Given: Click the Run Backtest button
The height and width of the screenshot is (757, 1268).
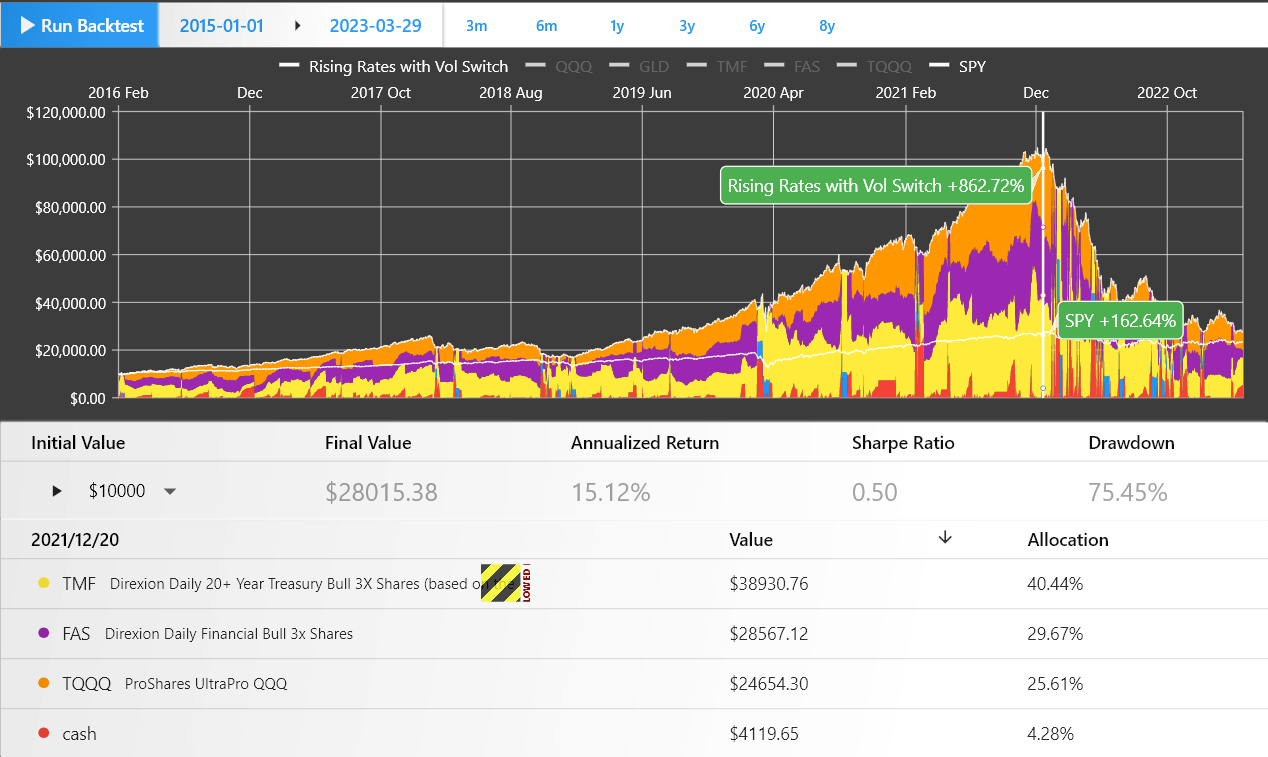Looking at the screenshot, I should 79,25.
